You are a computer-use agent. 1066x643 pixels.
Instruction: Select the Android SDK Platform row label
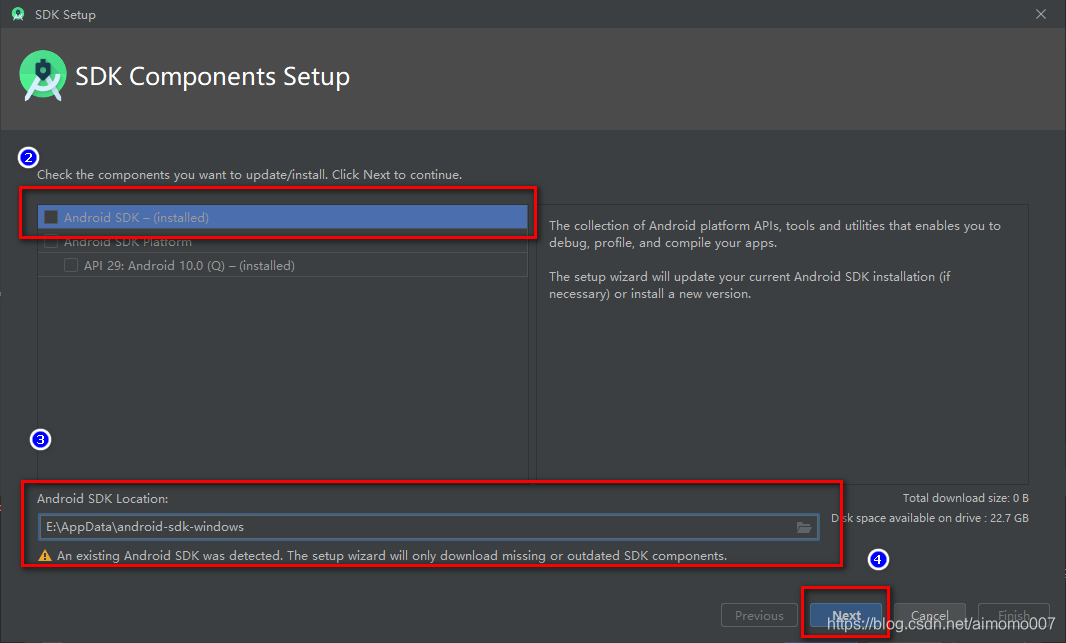coord(128,242)
